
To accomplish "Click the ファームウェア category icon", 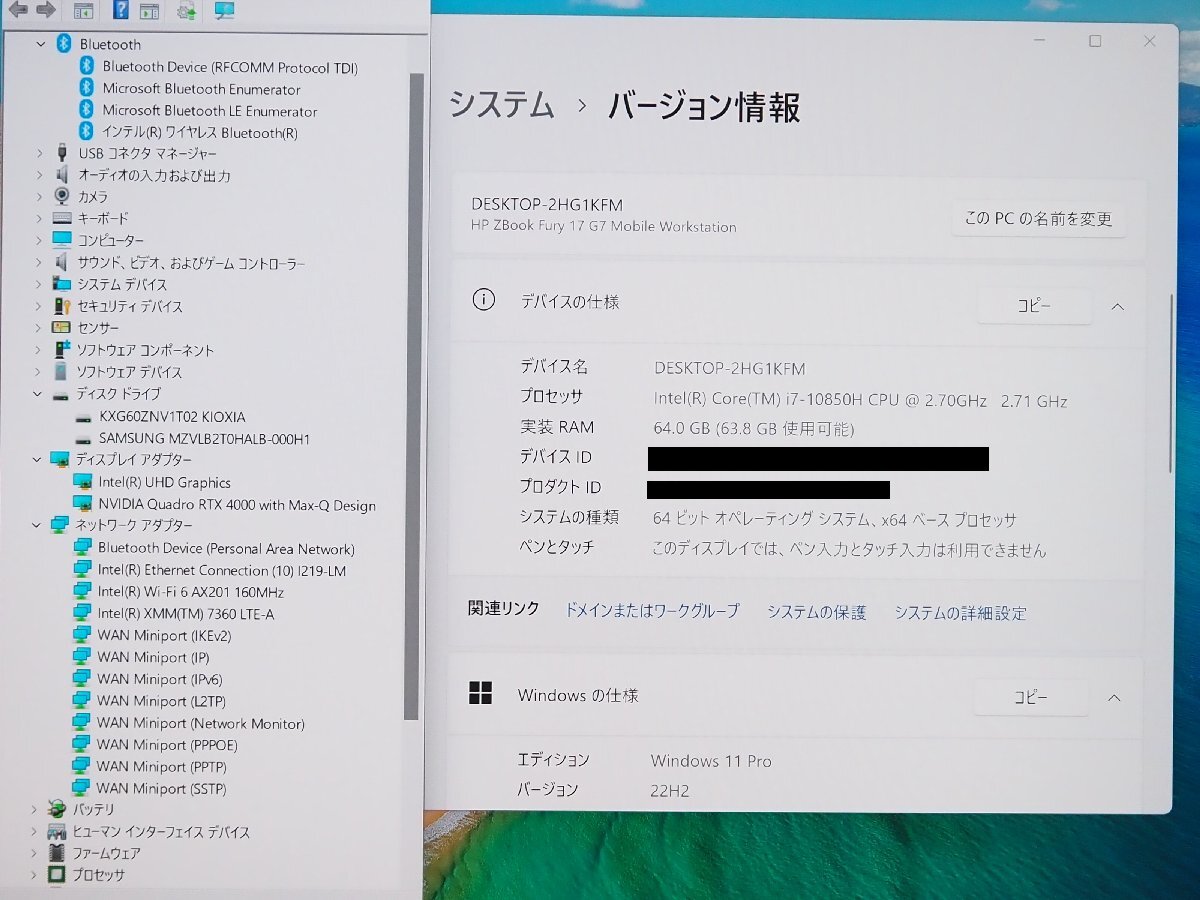I will pos(56,853).
